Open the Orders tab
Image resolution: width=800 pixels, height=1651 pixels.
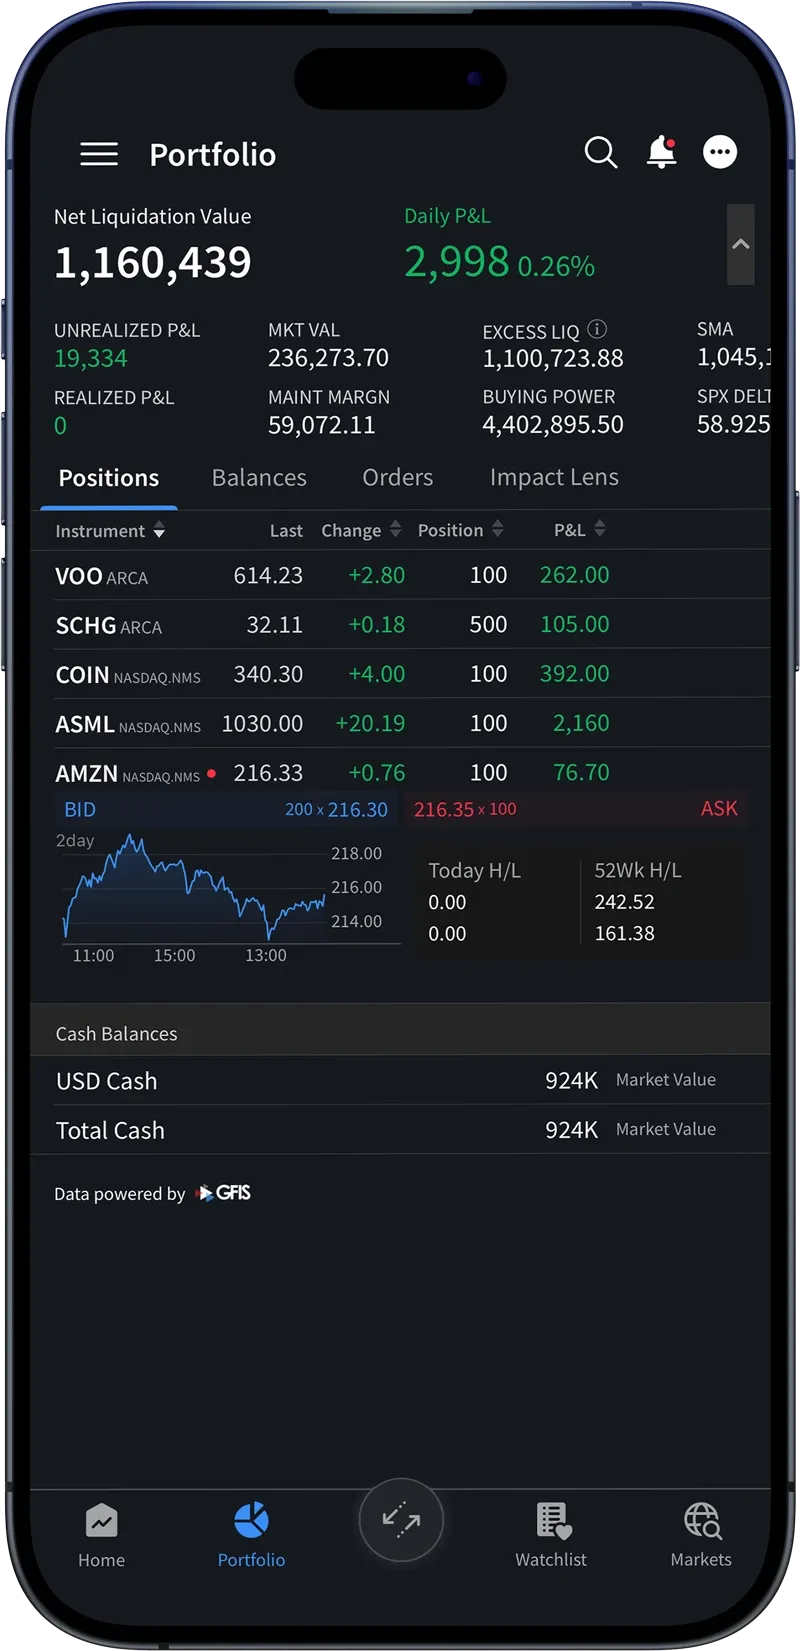(x=397, y=478)
